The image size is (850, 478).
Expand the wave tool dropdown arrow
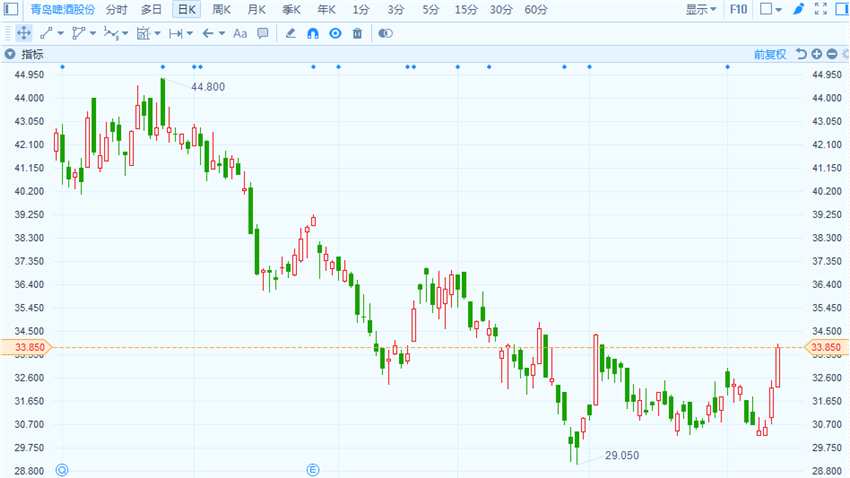pos(125,34)
